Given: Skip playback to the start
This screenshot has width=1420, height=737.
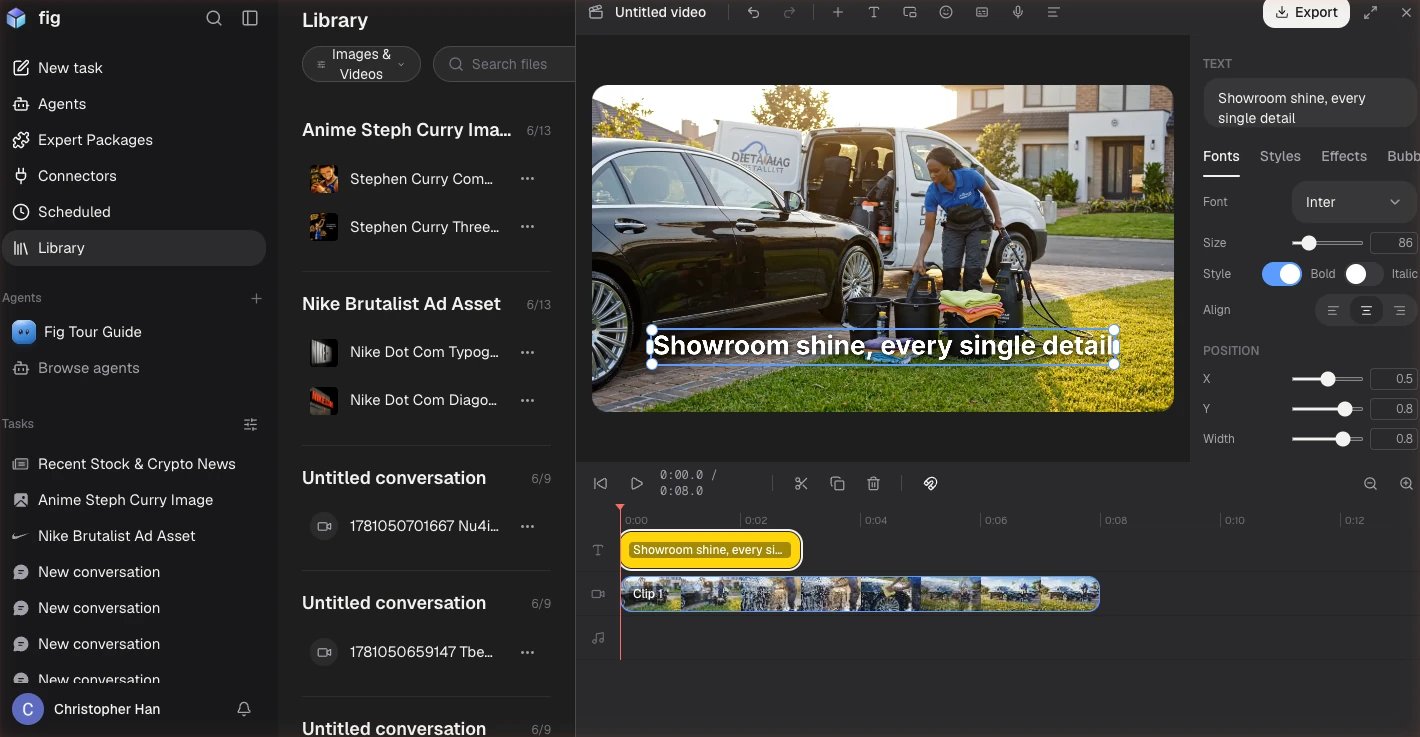Looking at the screenshot, I should (x=600, y=483).
